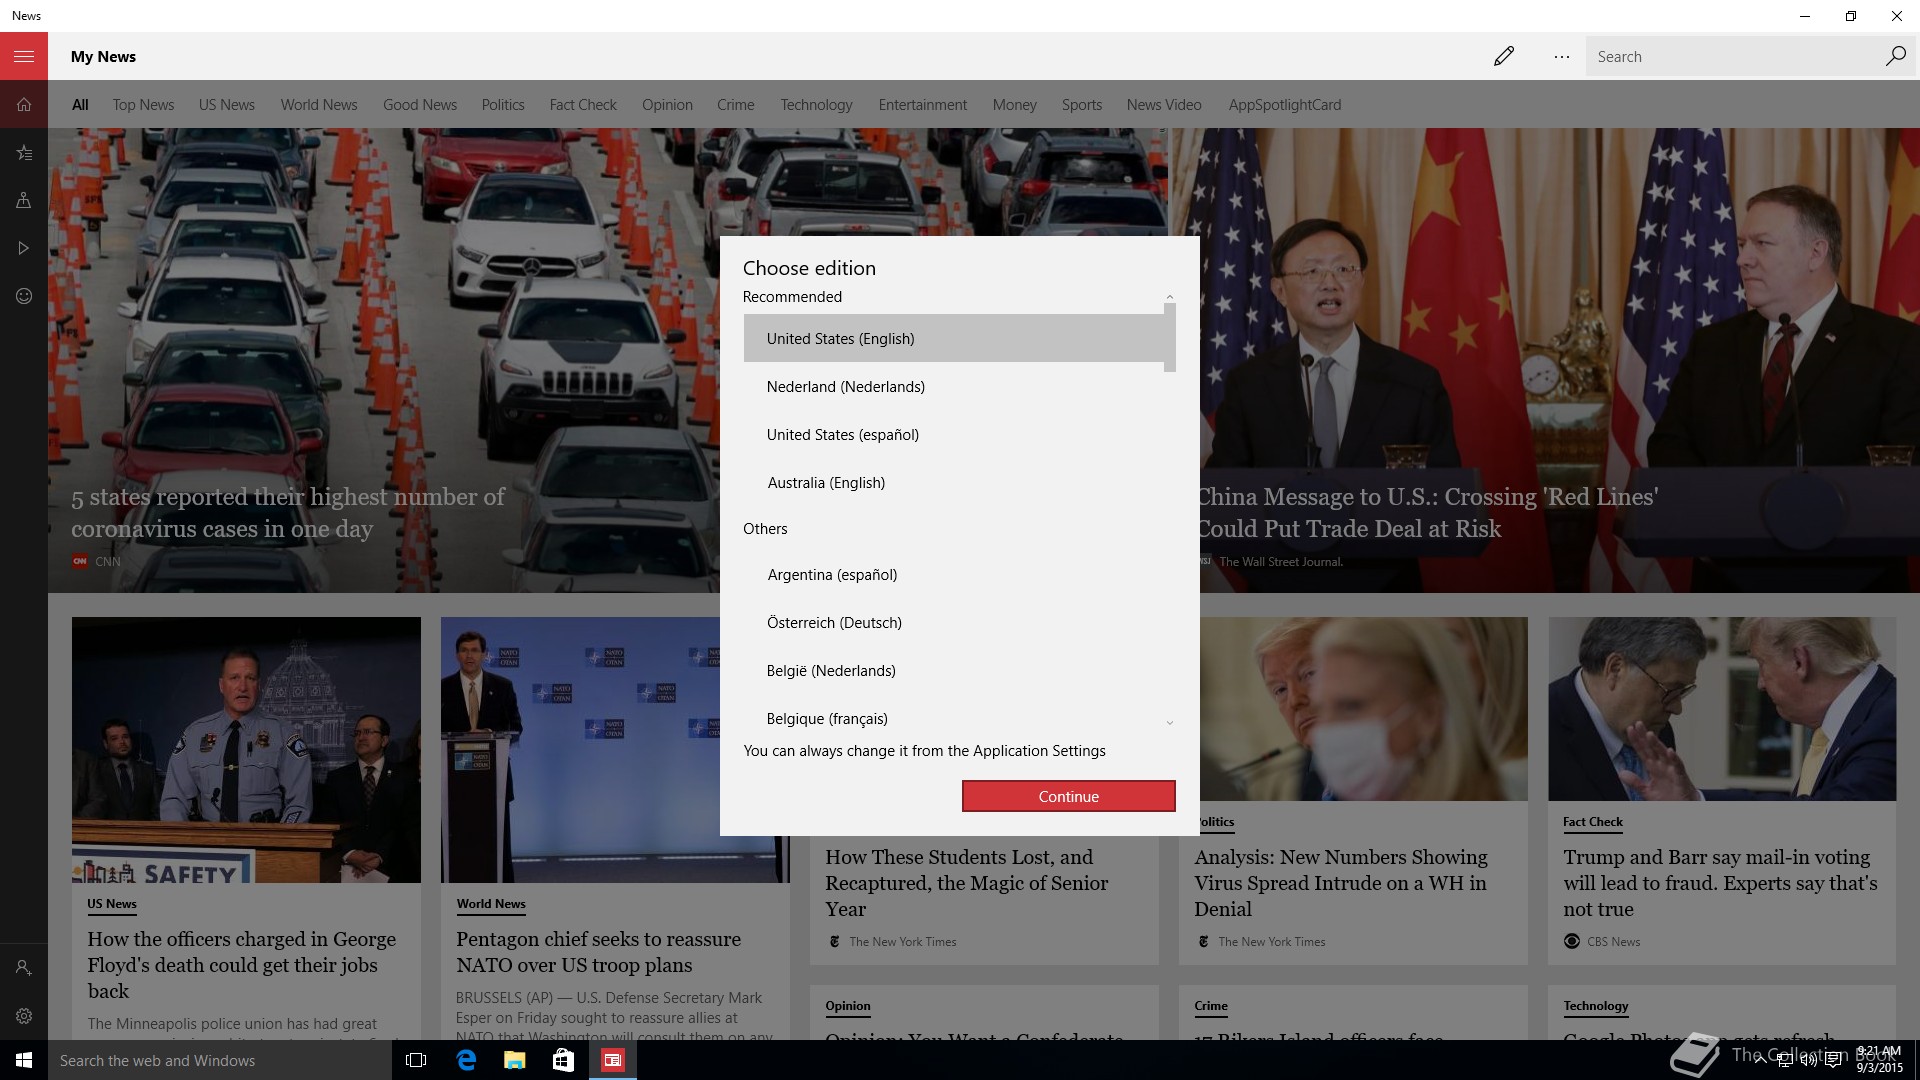Click the taskbar search box

click(x=220, y=1060)
